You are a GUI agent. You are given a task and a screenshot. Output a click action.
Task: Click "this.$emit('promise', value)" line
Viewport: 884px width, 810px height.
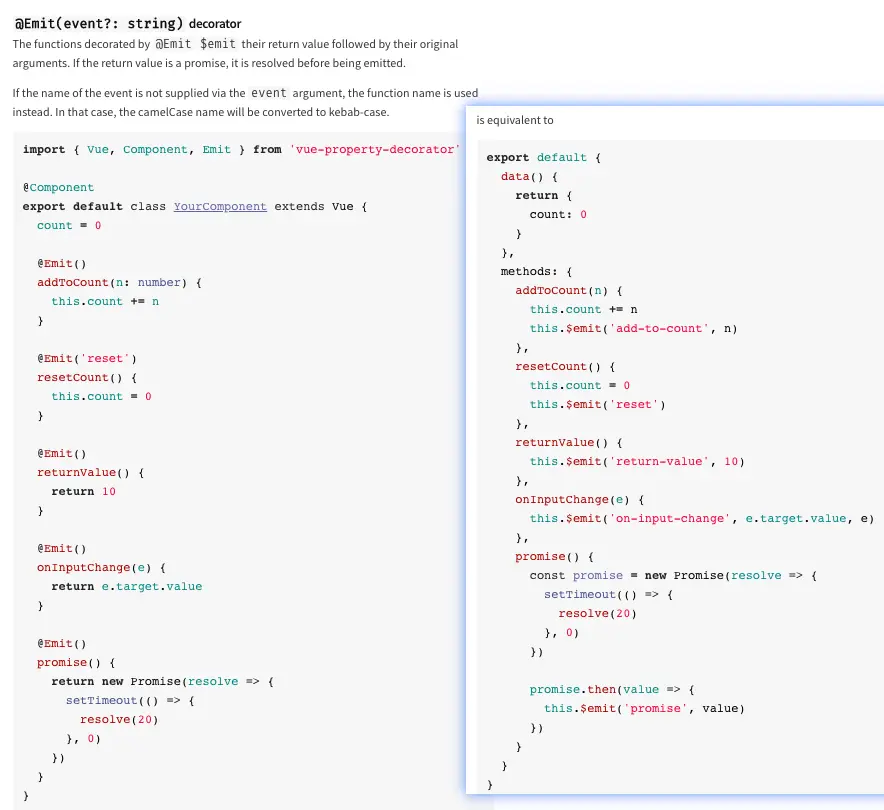pyautogui.click(x=644, y=708)
